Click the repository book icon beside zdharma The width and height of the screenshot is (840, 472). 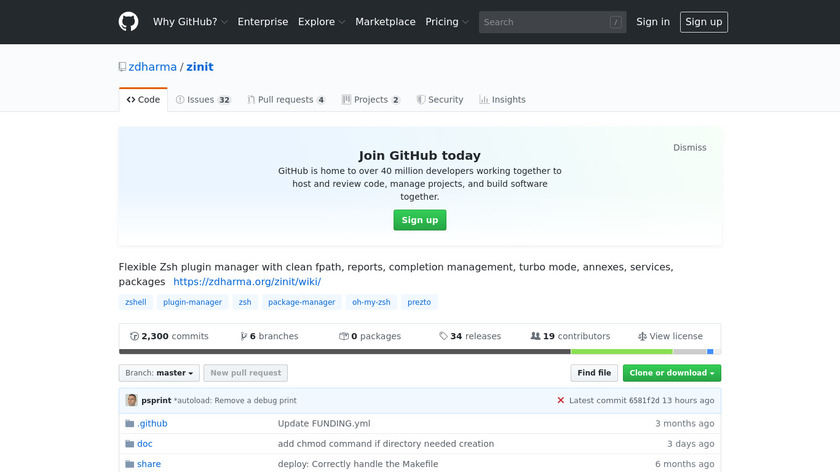point(122,67)
